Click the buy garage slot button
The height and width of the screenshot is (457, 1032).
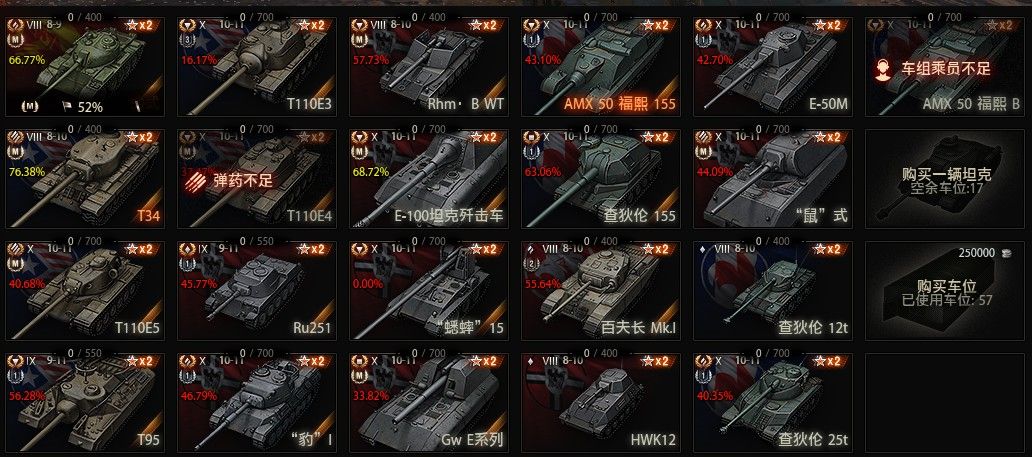coord(945,291)
